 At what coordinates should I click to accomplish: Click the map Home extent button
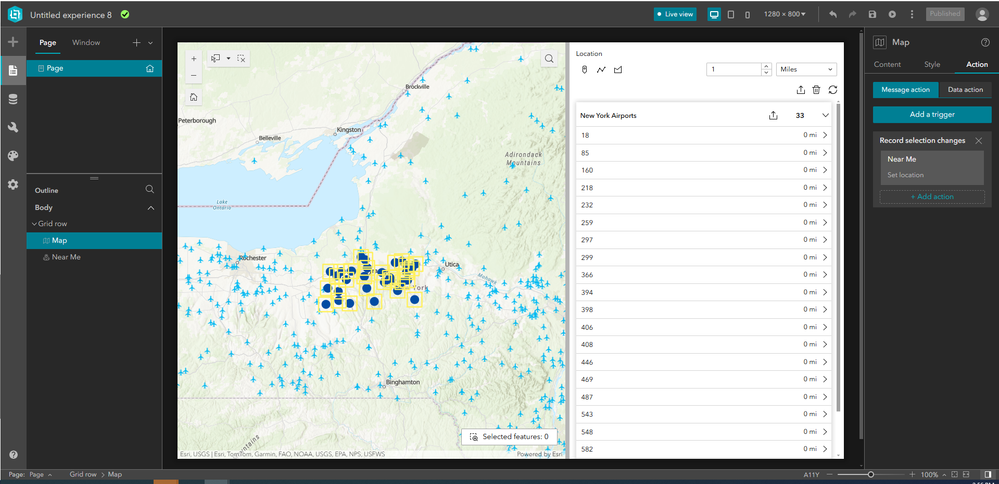coord(193,97)
